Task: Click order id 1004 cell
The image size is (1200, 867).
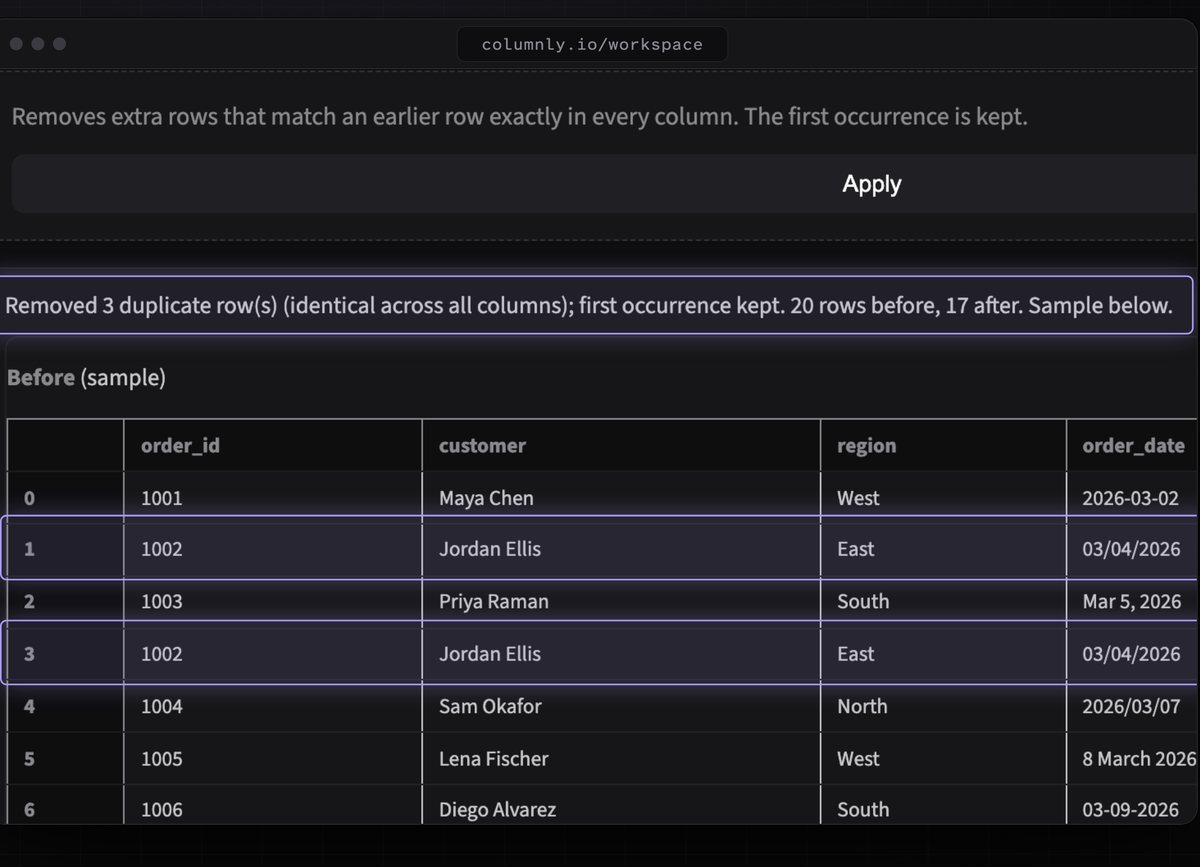Action: [x=273, y=707]
